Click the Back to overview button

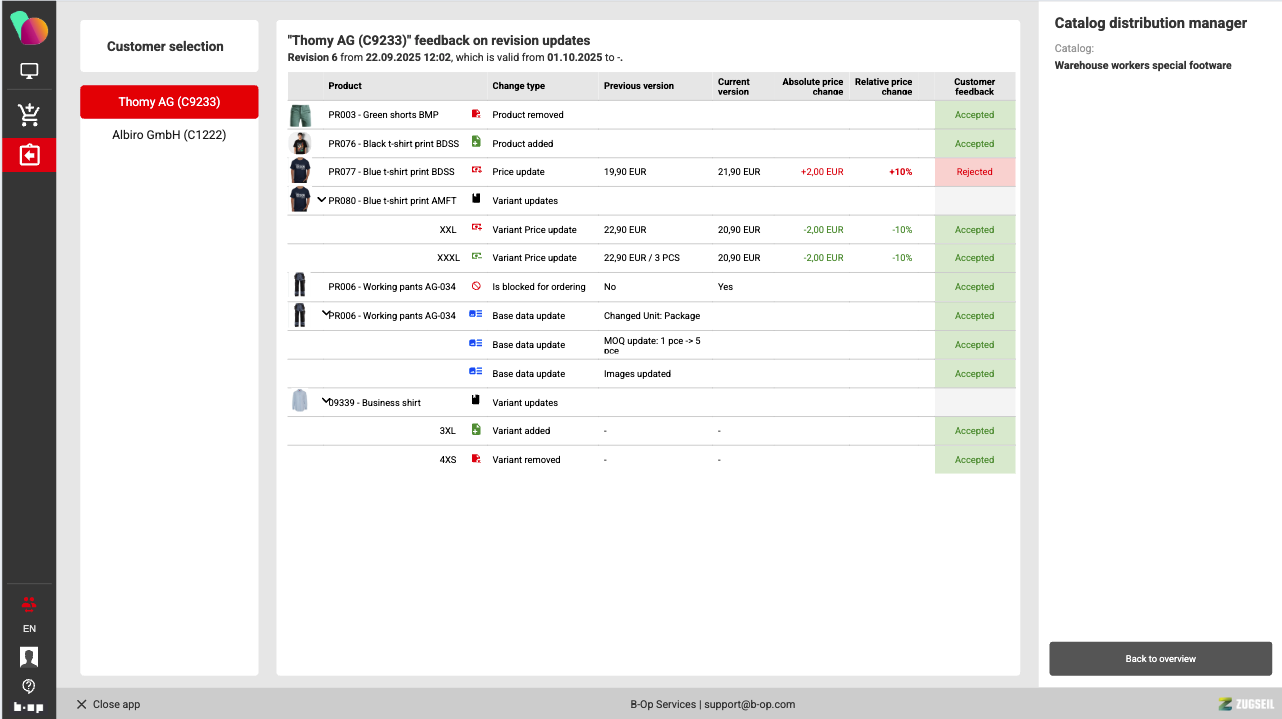click(1160, 659)
